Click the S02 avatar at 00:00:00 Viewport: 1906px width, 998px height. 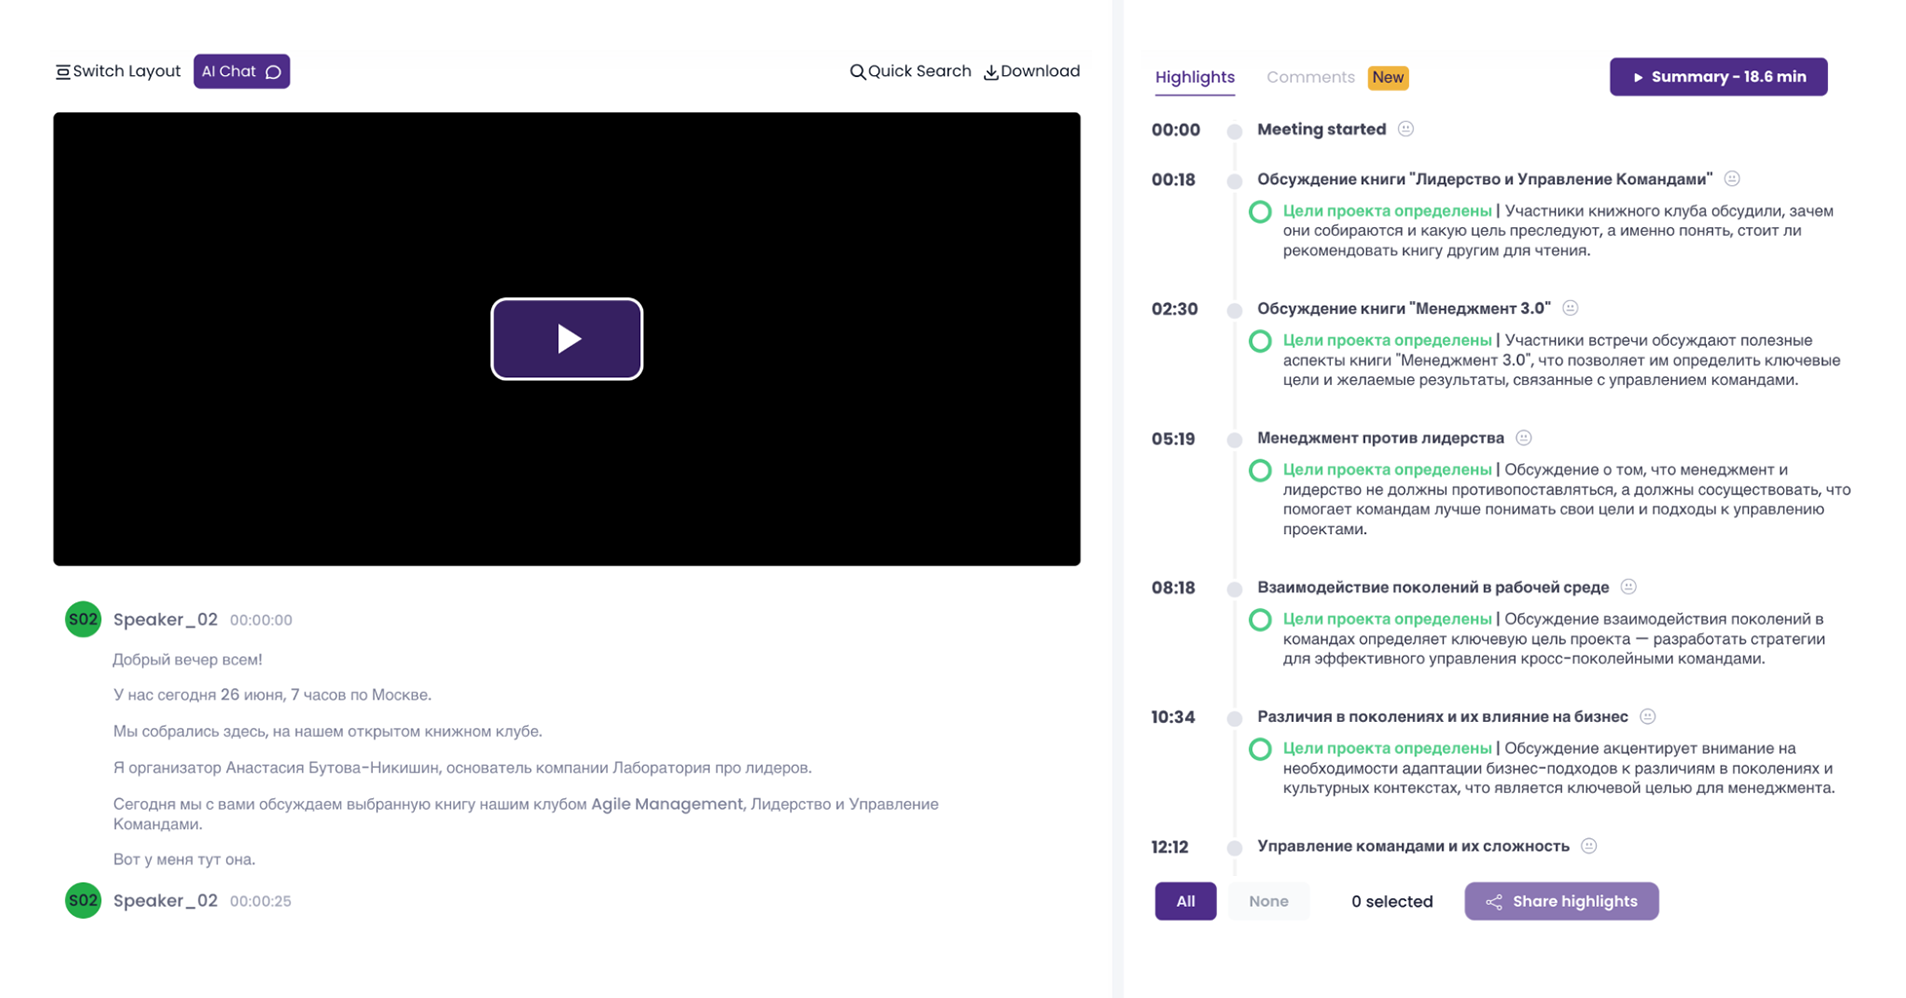tap(83, 619)
